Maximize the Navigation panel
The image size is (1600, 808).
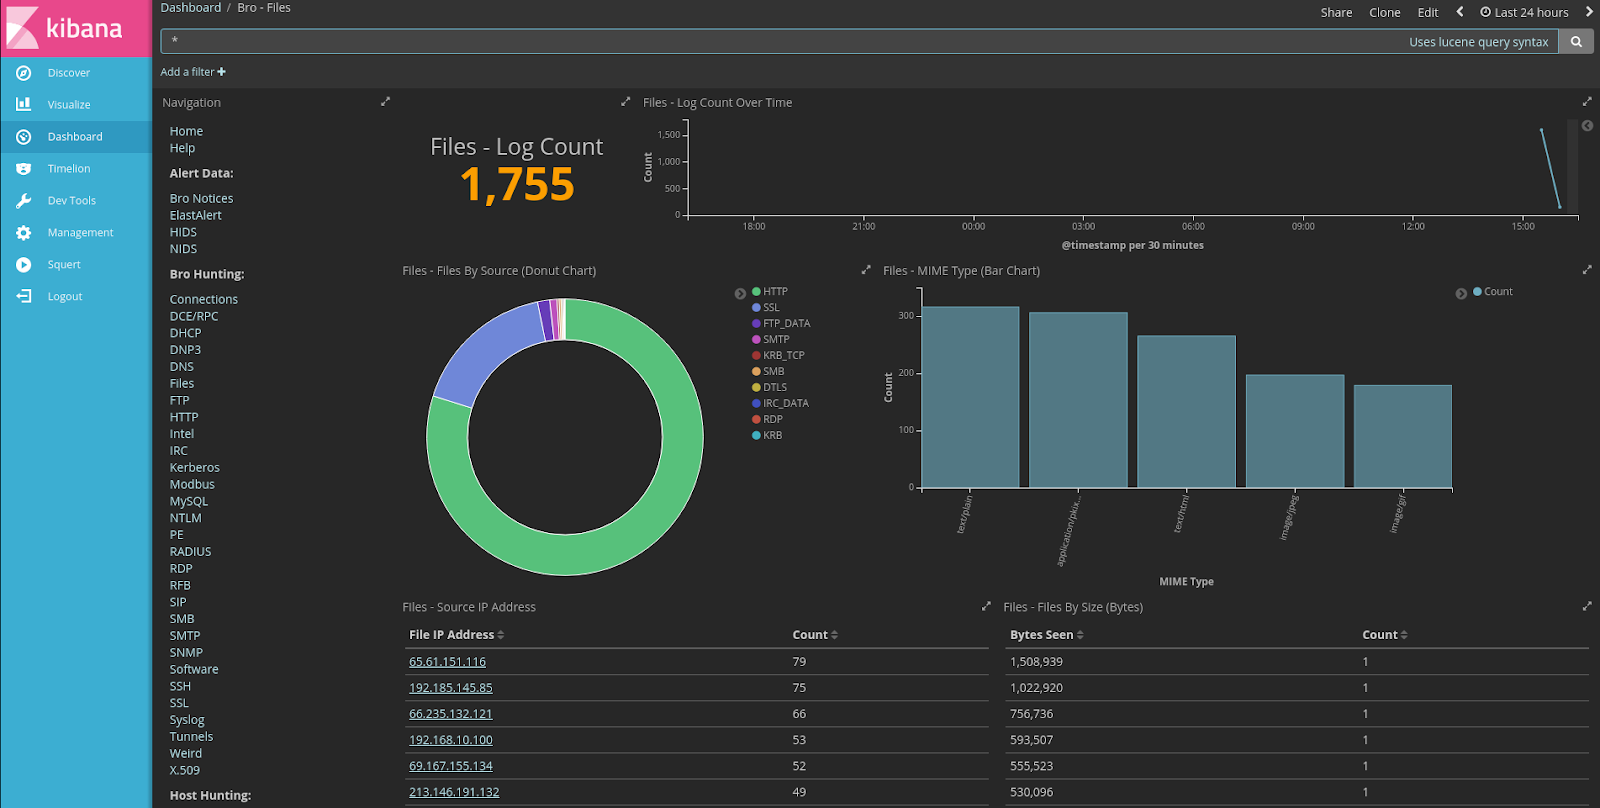385,102
